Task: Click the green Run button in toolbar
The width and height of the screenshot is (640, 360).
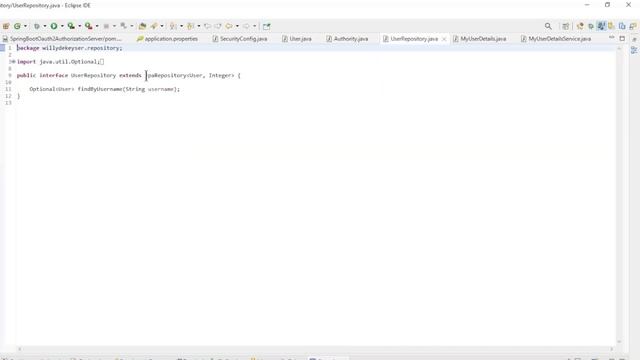Action: 54,26
